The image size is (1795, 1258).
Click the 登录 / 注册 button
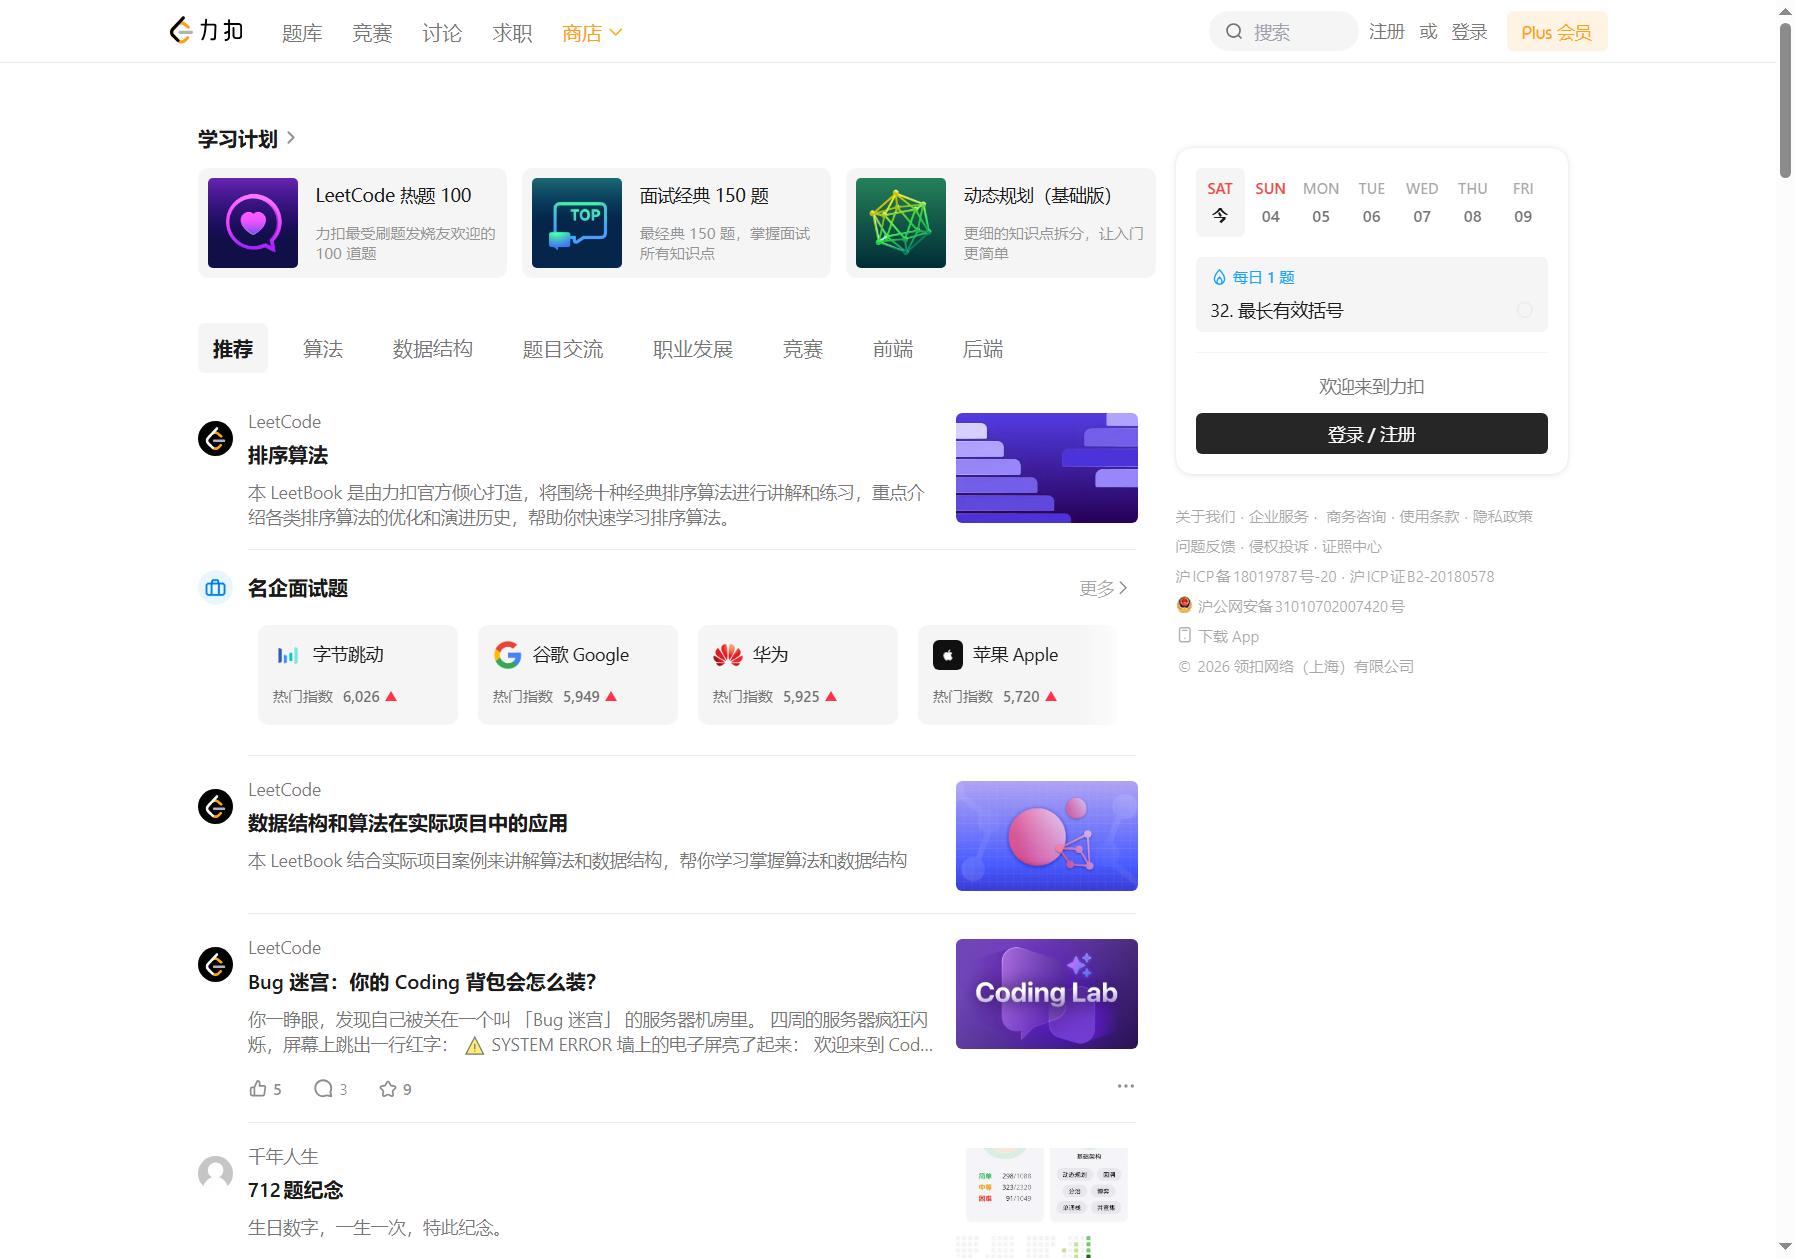pos(1371,434)
